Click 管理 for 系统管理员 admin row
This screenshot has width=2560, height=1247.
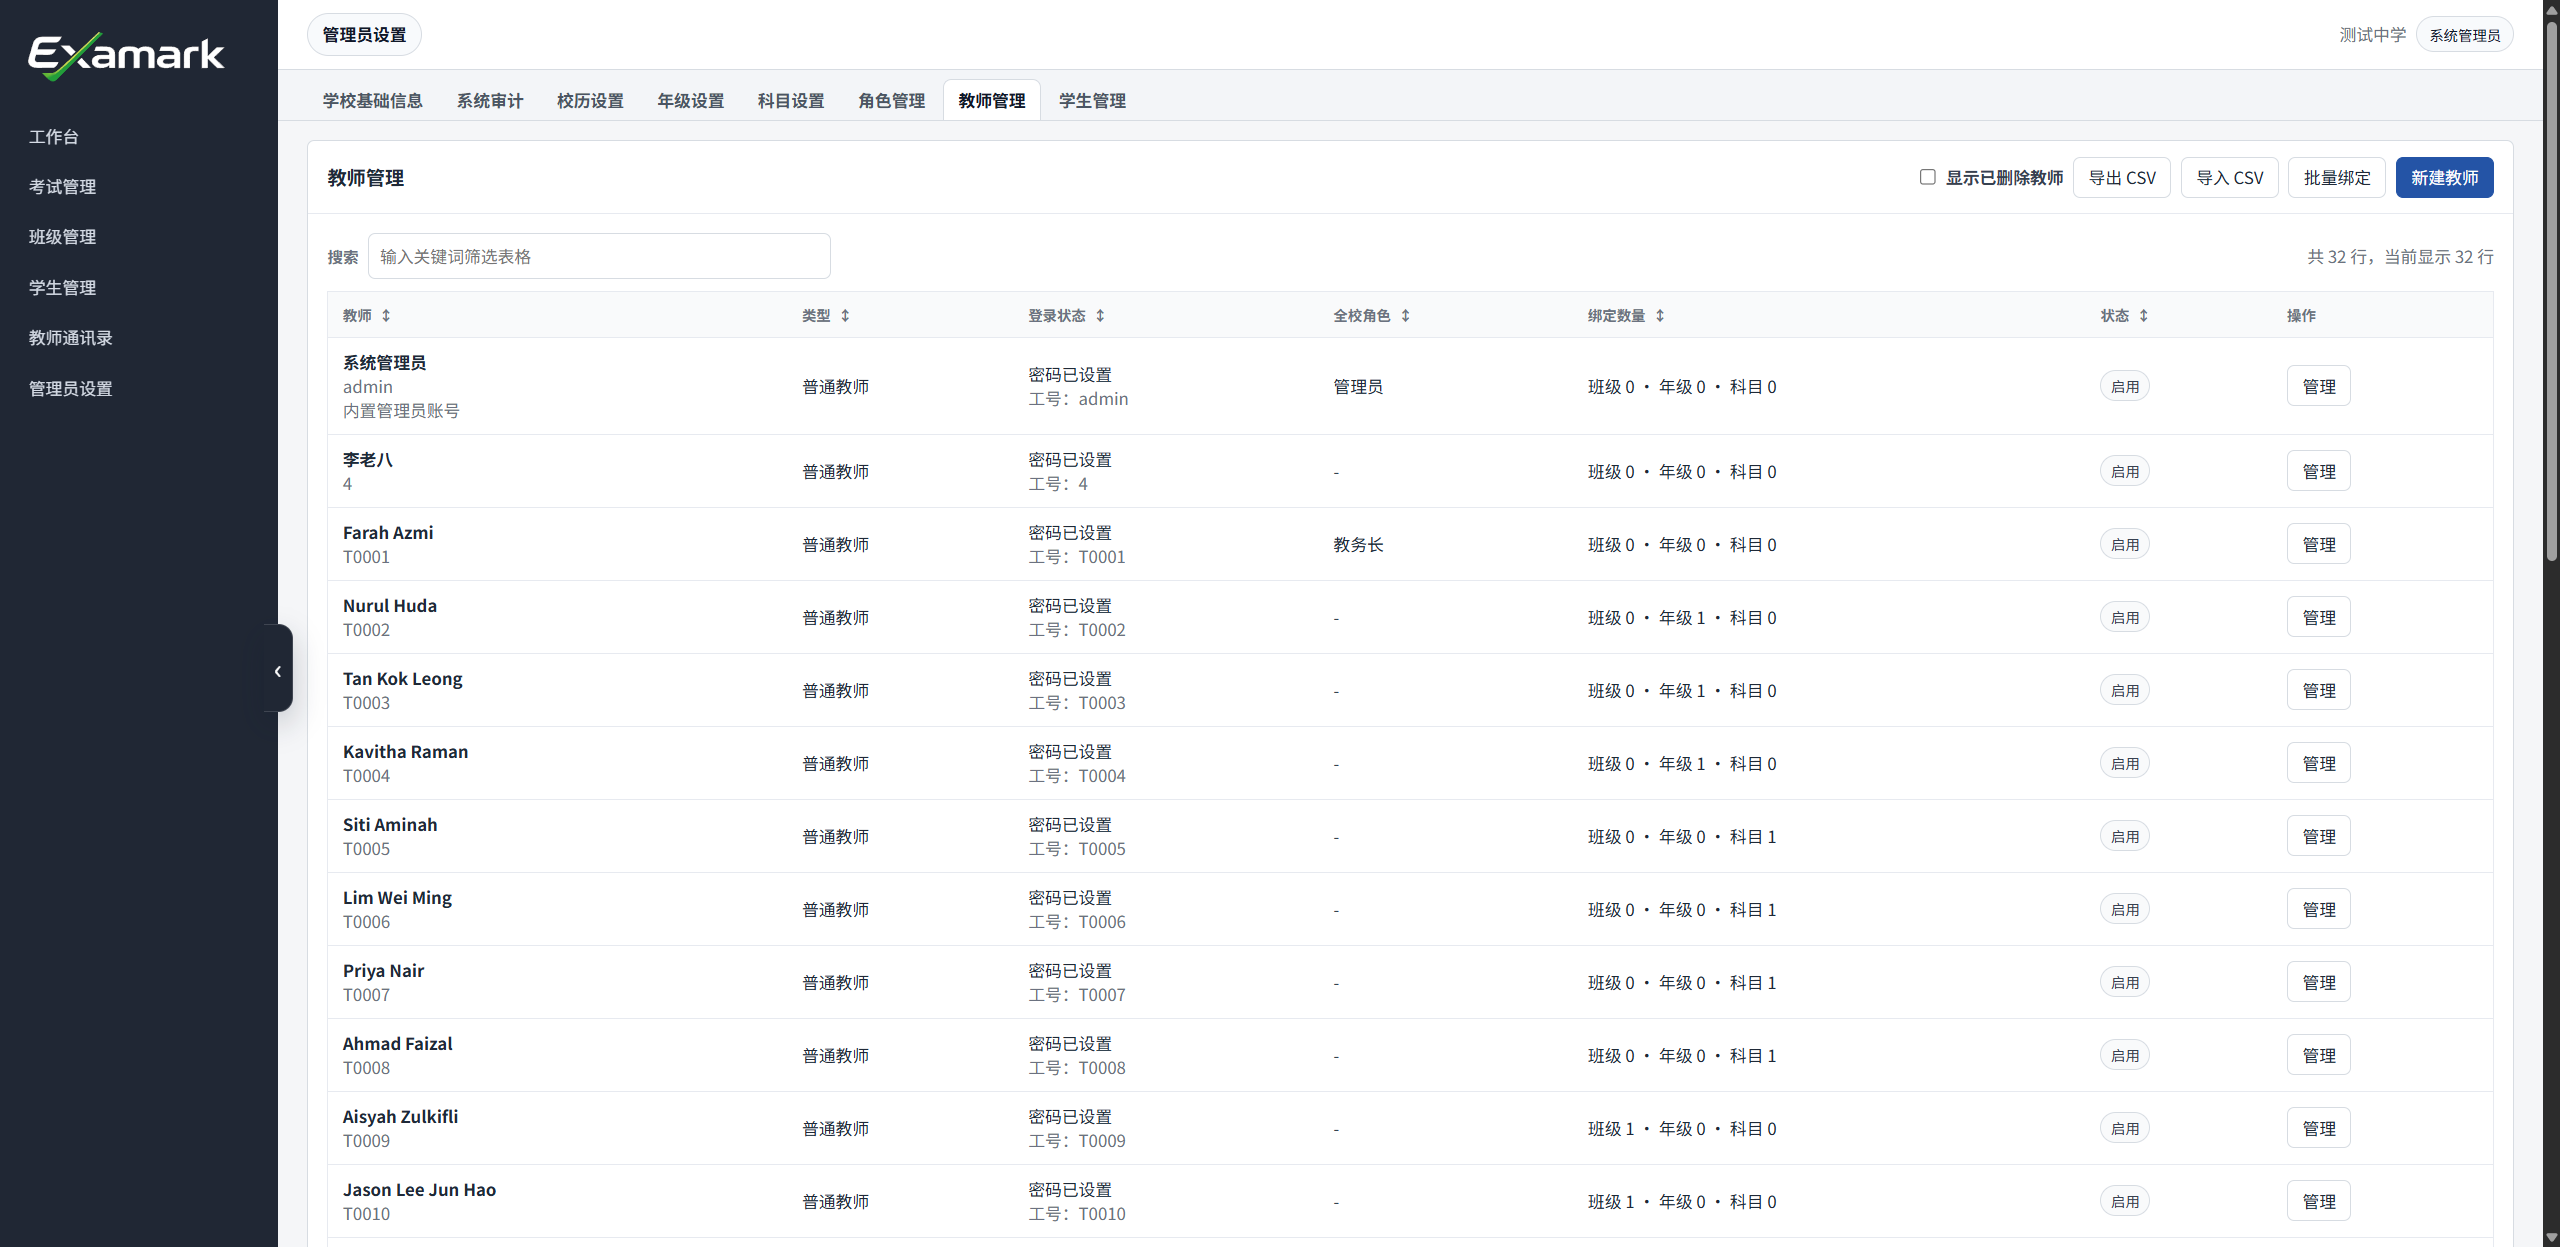(x=2319, y=387)
